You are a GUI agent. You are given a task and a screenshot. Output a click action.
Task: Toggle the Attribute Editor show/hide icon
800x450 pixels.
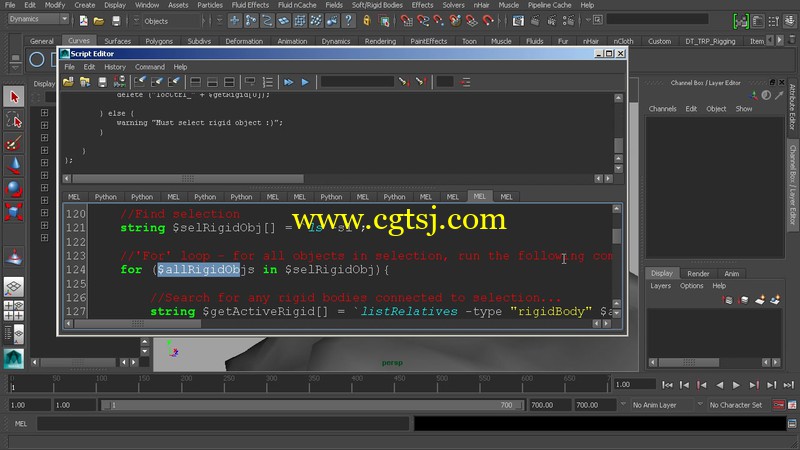pos(758,21)
